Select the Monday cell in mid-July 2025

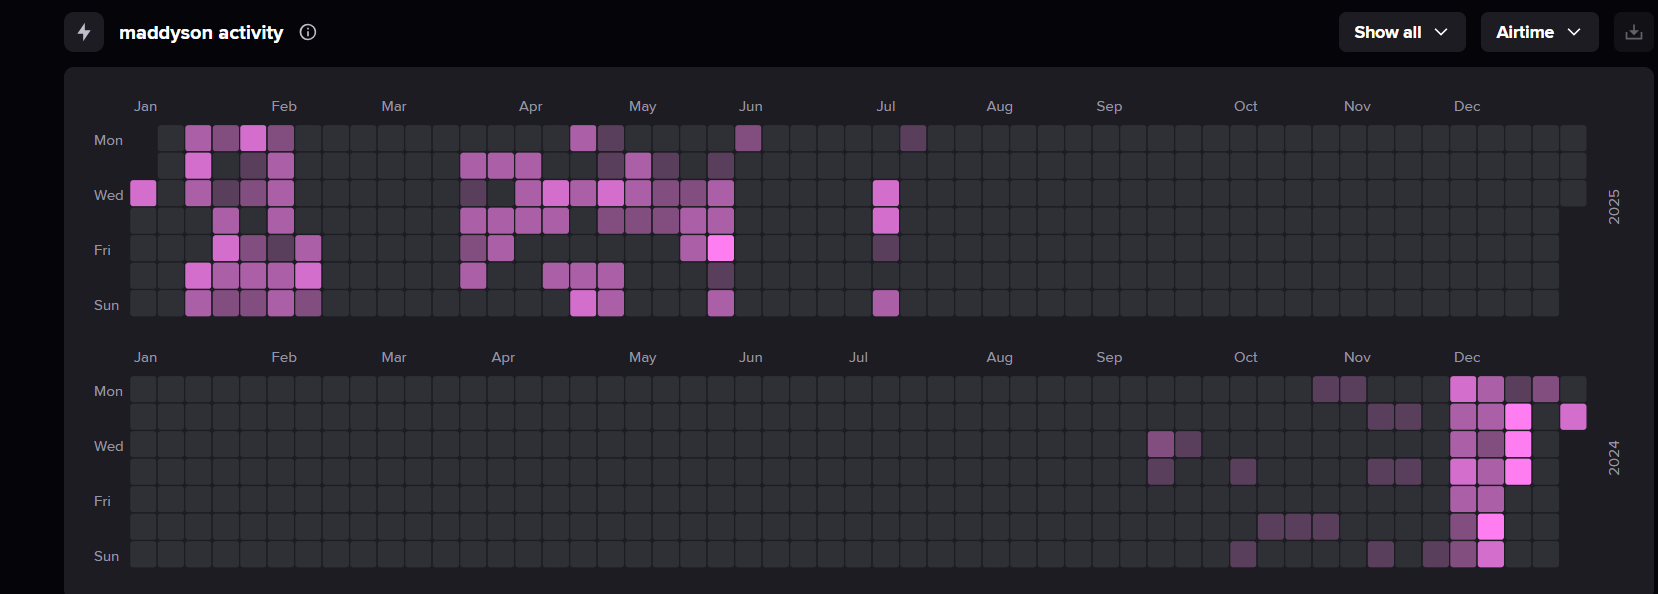click(913, 138)
